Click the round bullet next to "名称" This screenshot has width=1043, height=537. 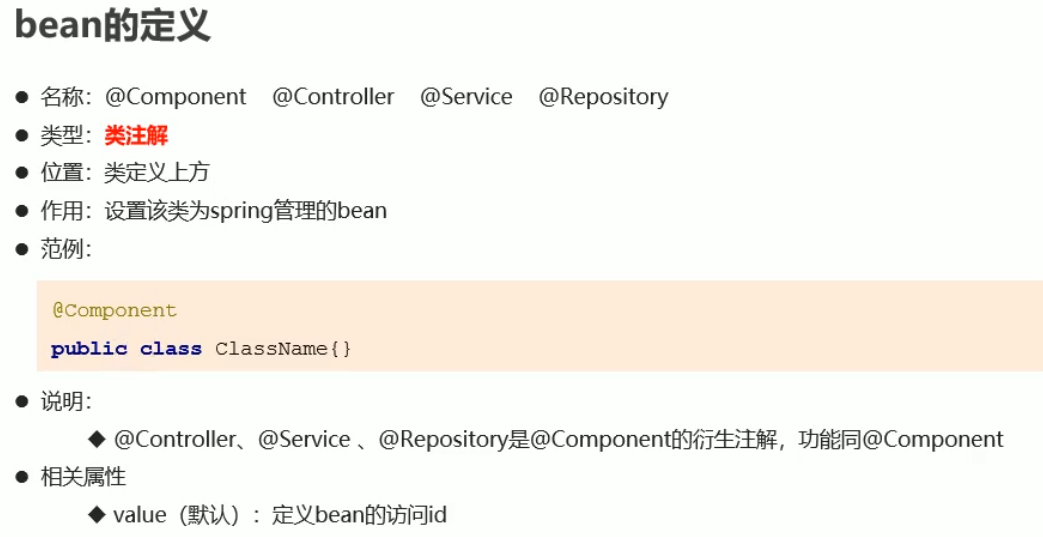(22, 97)
